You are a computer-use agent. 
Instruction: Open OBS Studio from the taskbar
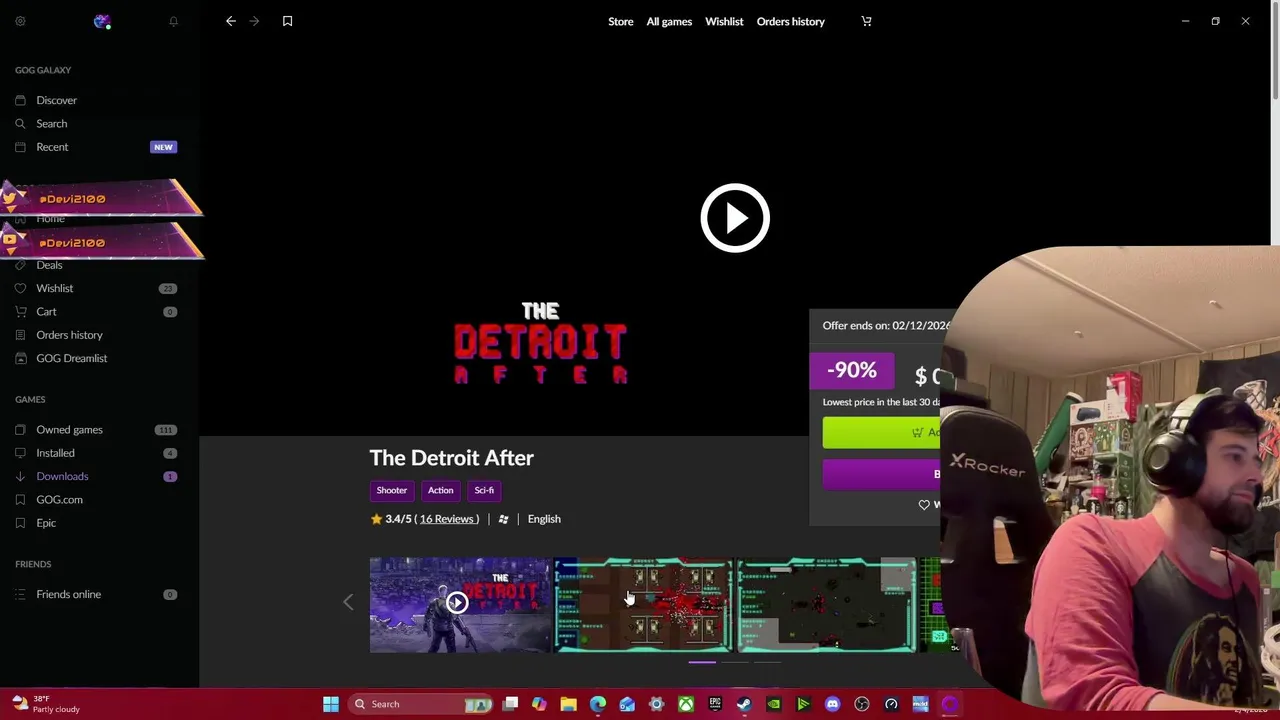click(x=862, y=704)
